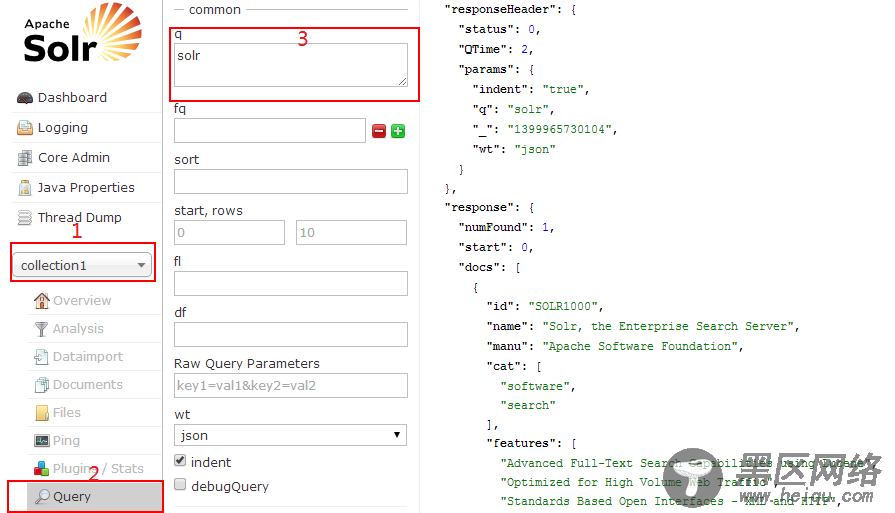Open the Dashboard icon
This screenshot has height=513, width=895.
point(25,98)
